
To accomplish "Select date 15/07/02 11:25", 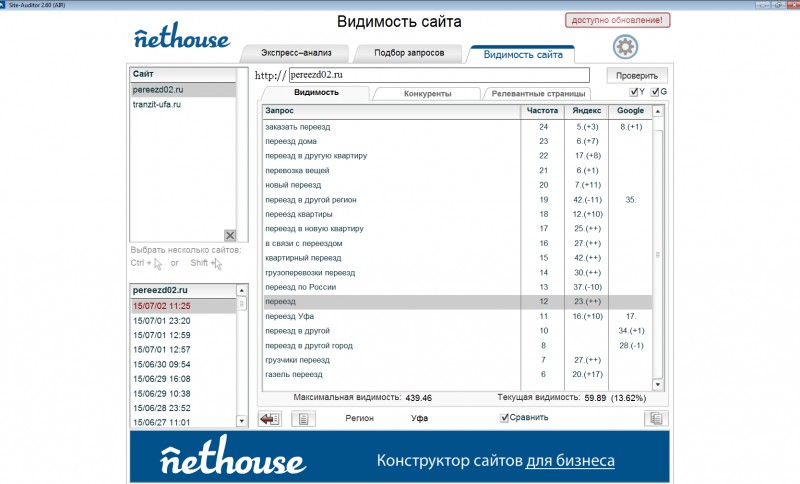I will (x=184, y=306).
